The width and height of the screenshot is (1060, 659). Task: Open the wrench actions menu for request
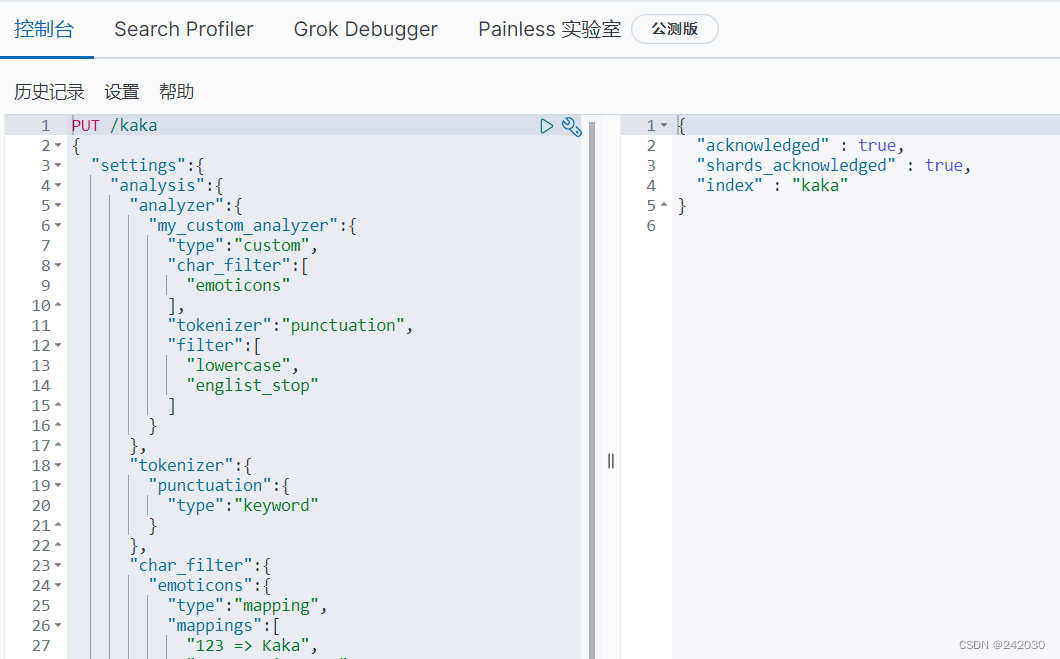point(571,126)
